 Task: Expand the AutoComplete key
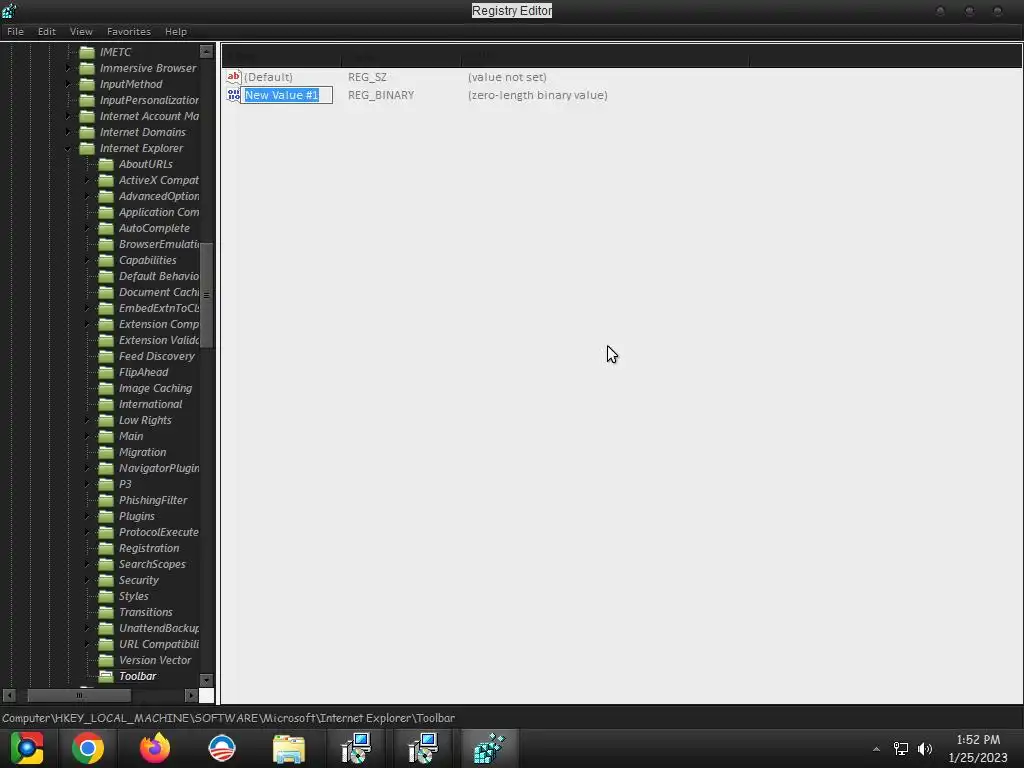coord(88,228)
